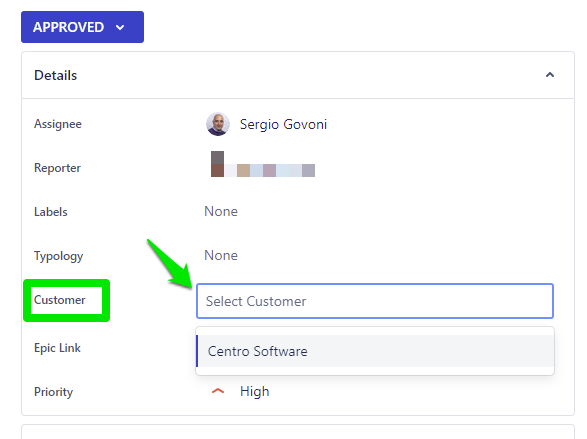Viewport: 587px width, 439px height.
Task: Open the APPROVED status dropdown
Action: pos(82,27)
